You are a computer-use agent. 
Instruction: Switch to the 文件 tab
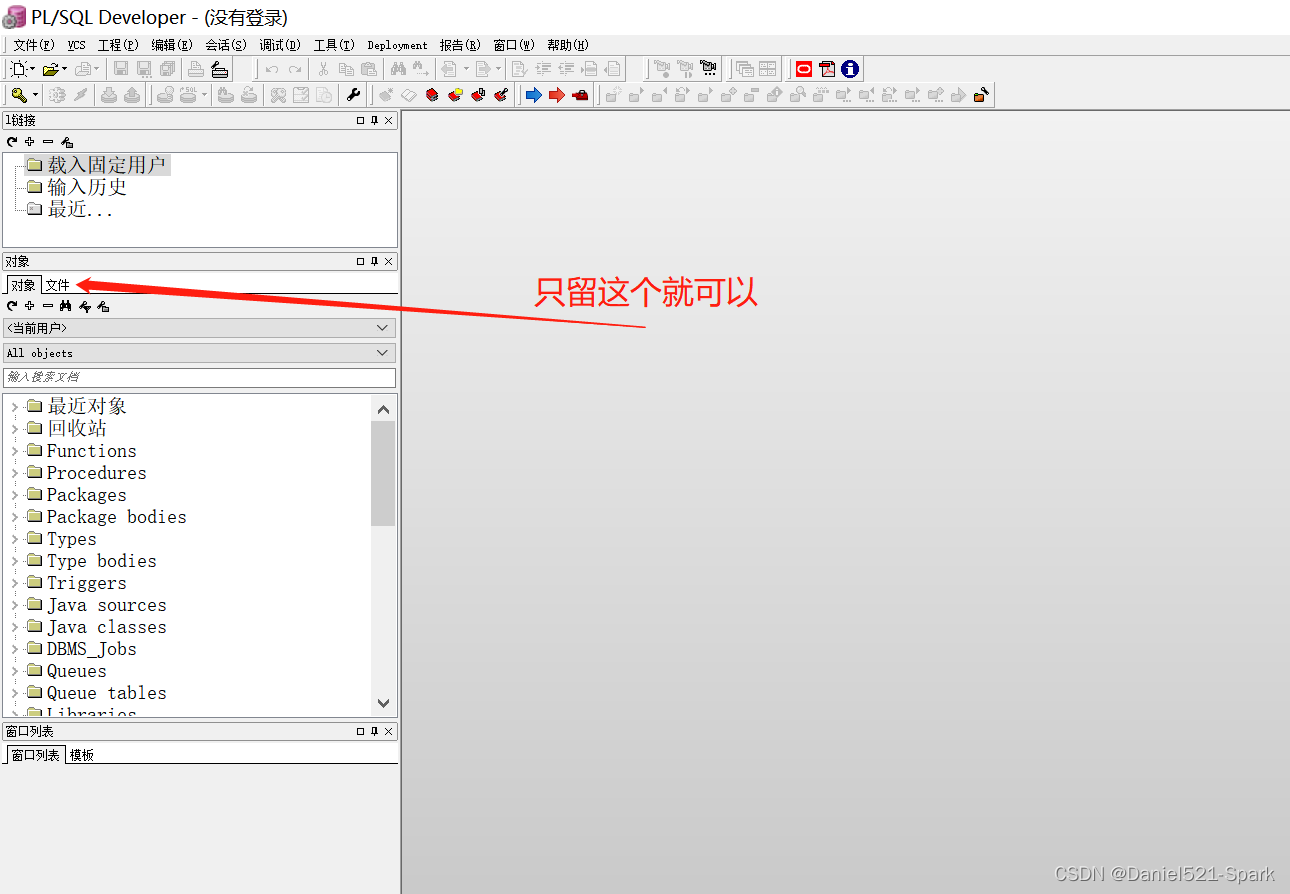[57, 285]
